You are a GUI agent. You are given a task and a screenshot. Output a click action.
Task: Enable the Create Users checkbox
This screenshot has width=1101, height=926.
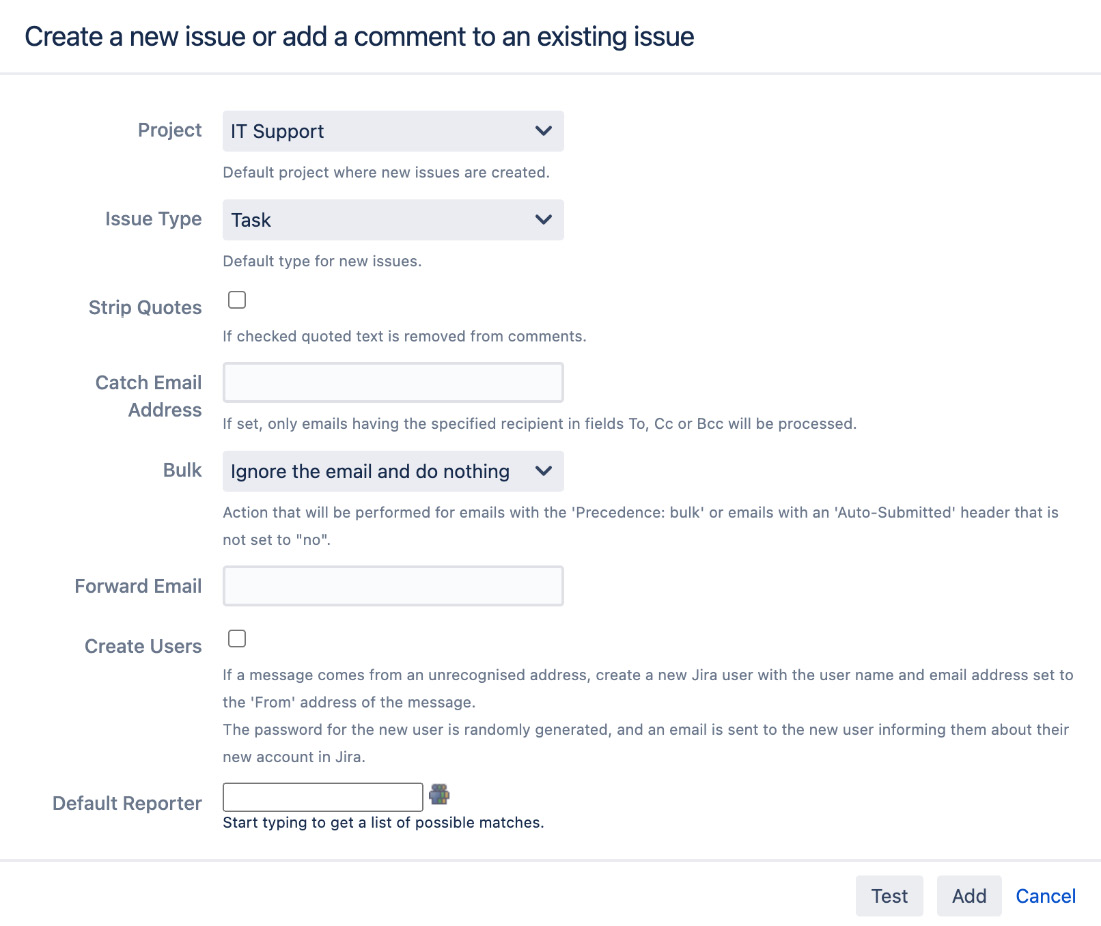point(236,638)
